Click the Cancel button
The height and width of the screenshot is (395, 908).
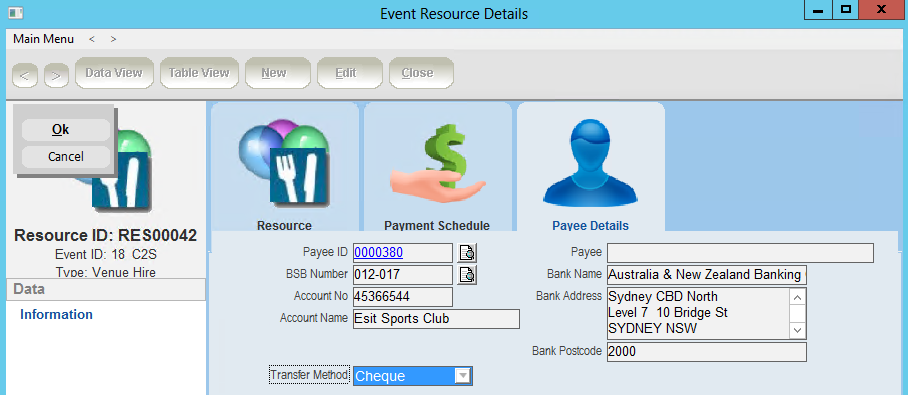click(x=65, y=156)
